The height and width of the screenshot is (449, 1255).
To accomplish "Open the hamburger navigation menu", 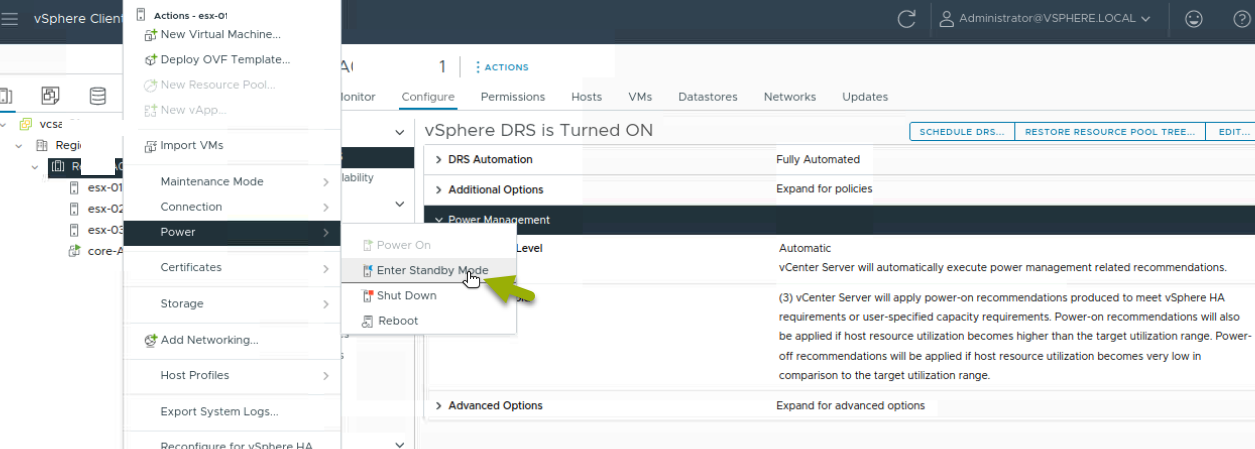I will coord(11,19).
